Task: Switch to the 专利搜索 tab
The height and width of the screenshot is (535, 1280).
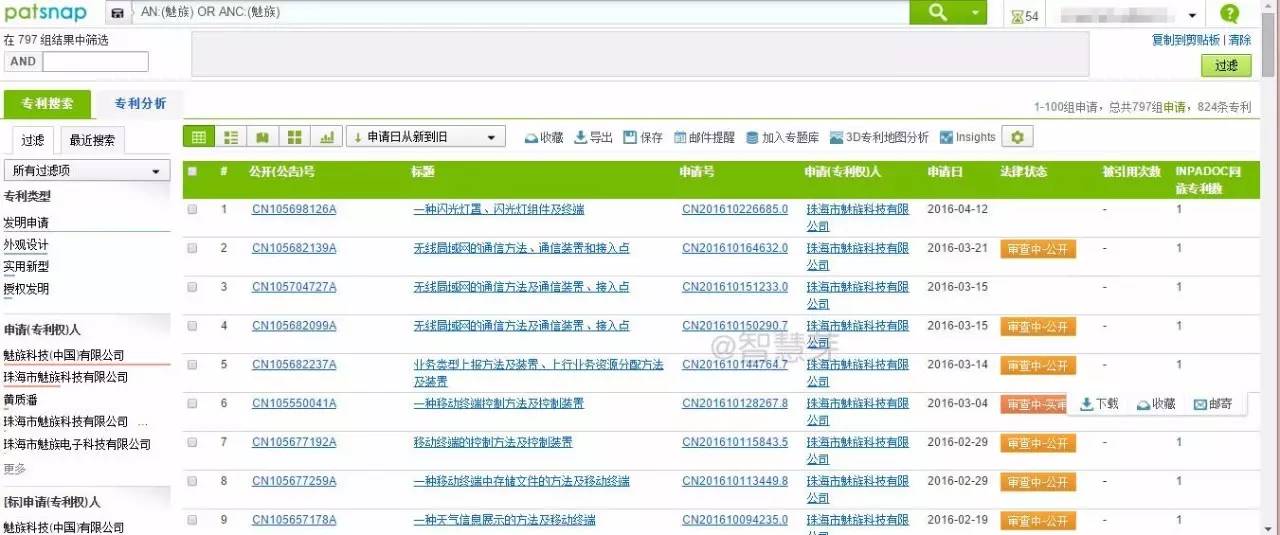Action: (x=46, y=104)
